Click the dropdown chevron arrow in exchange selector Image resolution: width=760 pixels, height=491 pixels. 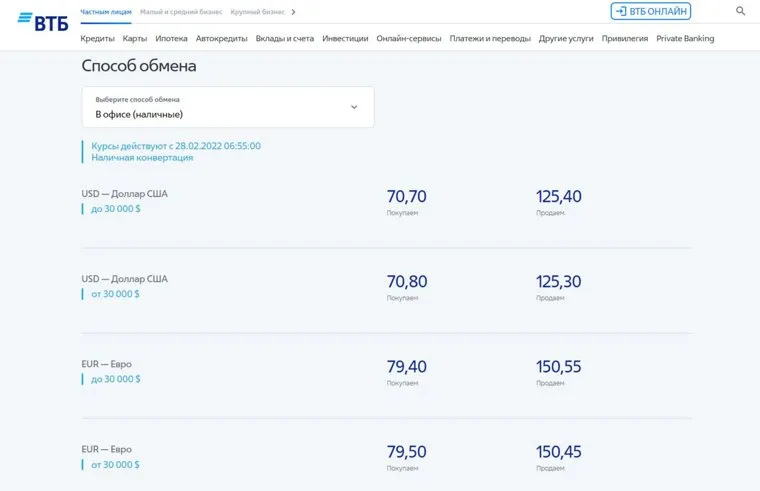point(353,107)
